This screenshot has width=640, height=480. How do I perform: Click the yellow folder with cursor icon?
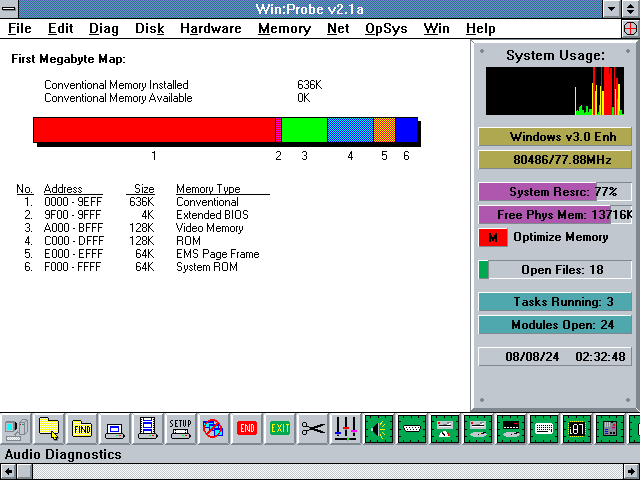point(49,429)
